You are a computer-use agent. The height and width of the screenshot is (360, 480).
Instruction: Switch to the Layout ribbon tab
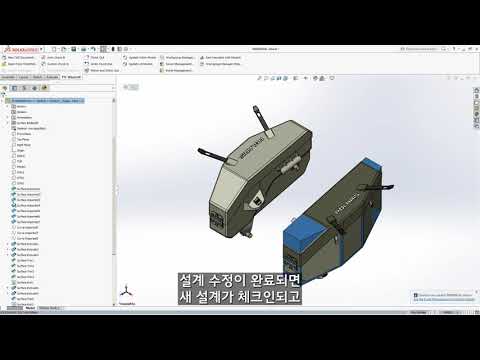point(23,77)
